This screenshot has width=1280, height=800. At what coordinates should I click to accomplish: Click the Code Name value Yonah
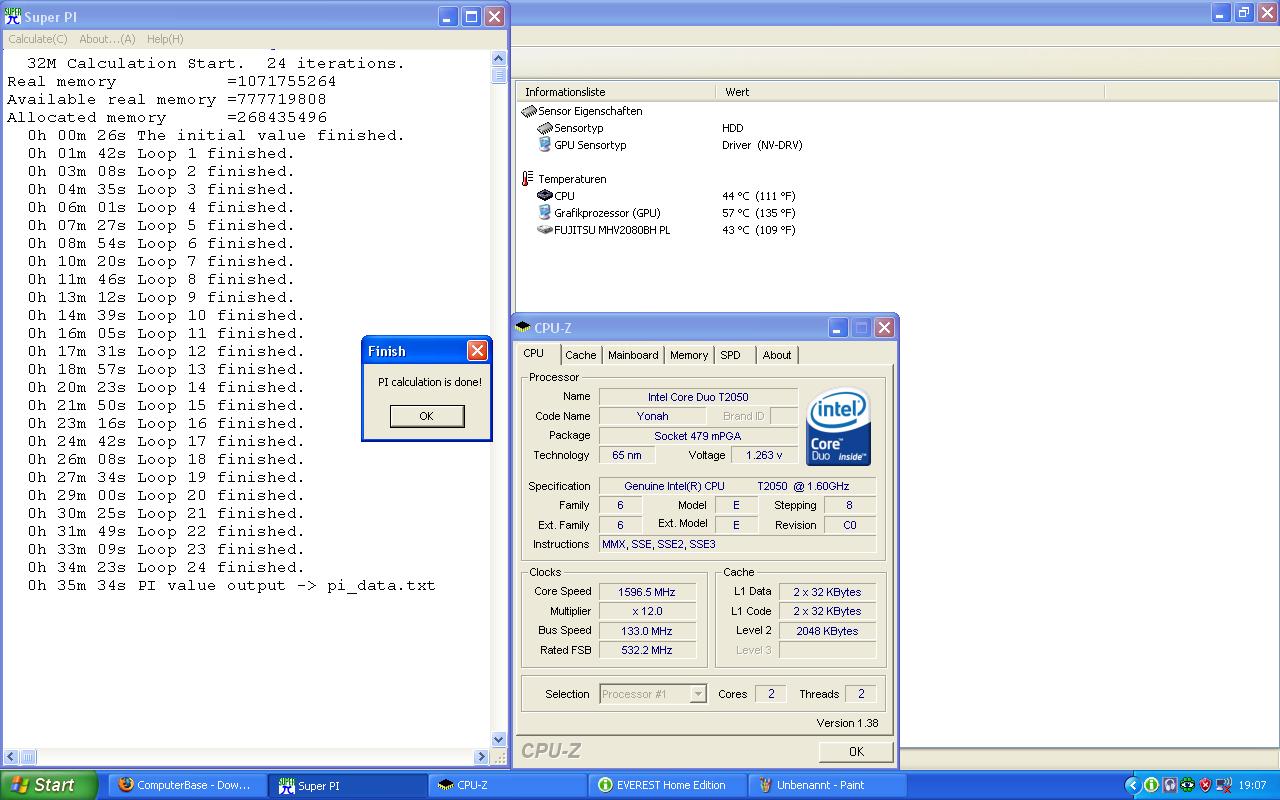653,416
